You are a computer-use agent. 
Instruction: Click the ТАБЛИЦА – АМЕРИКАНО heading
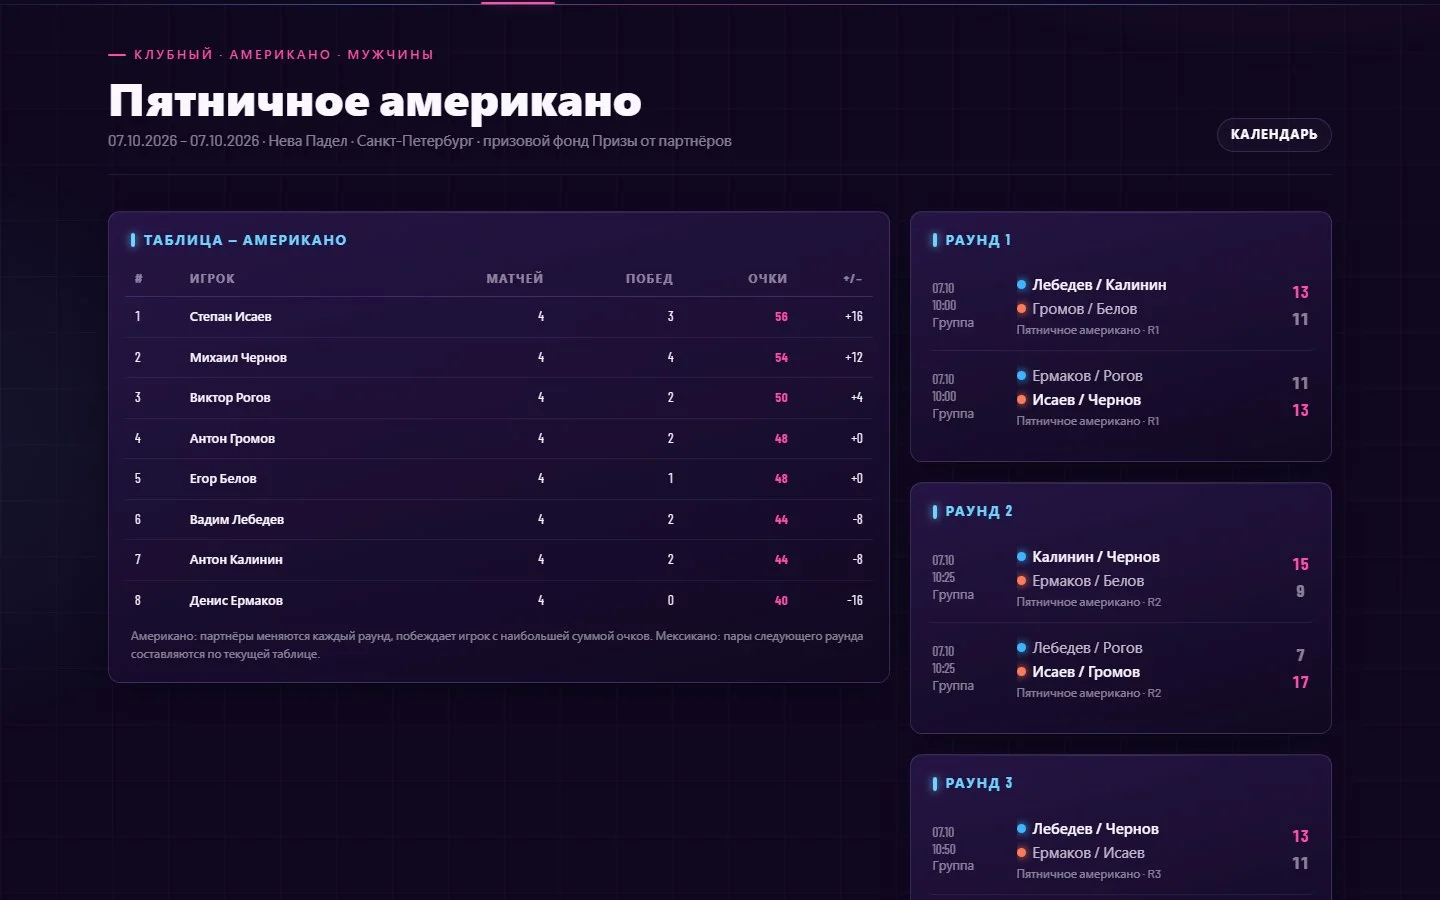click(x=245, y=240)
